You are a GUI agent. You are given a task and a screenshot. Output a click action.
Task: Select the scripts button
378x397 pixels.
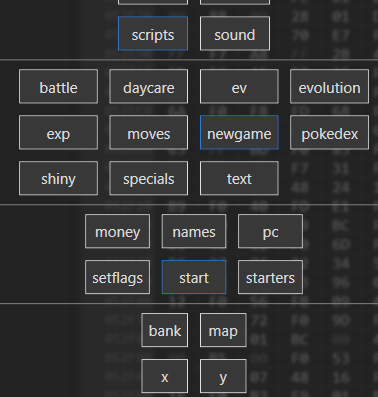pyautogui.click(x=153, y=33)
